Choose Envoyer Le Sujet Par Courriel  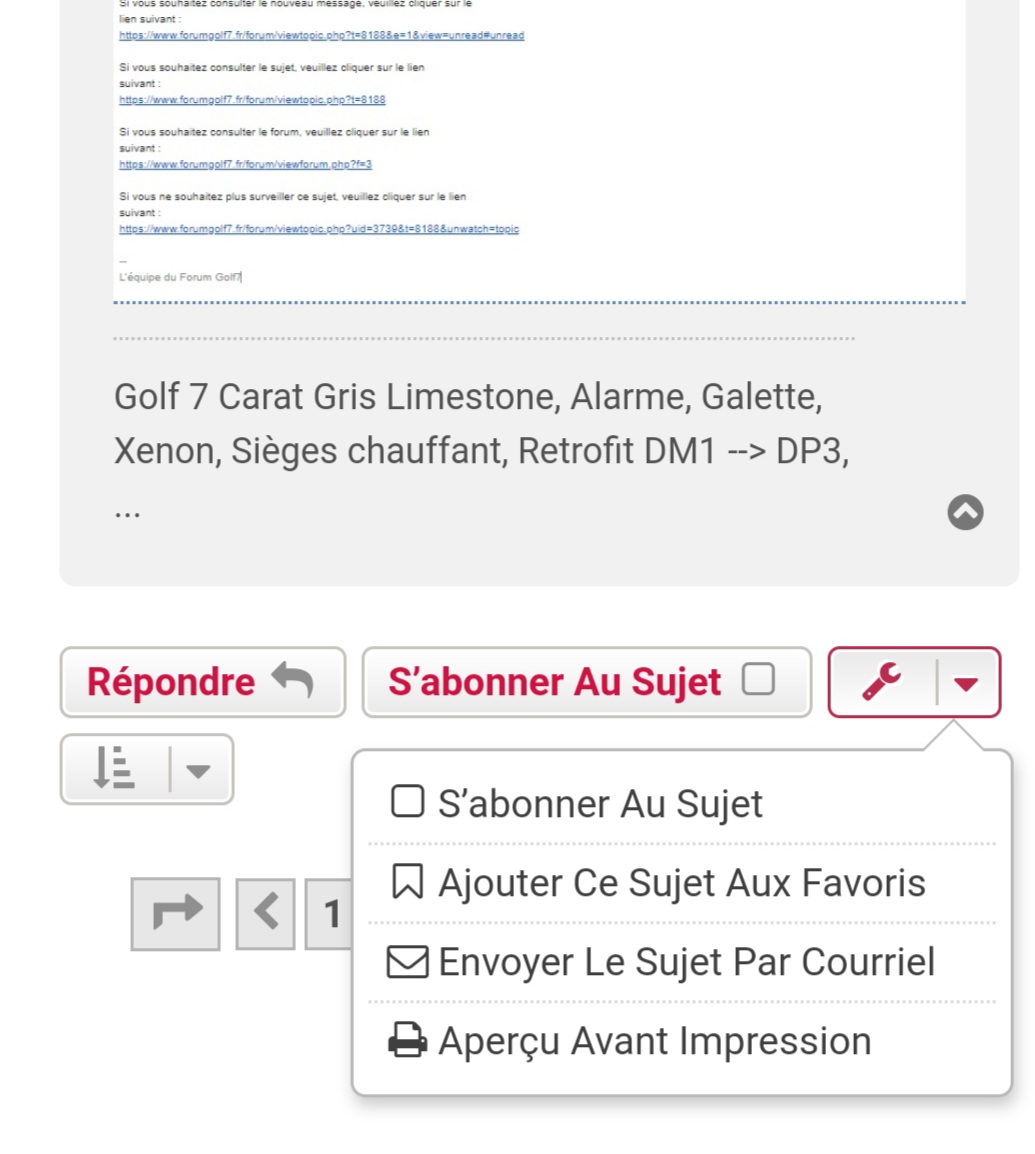click(681, 961)
